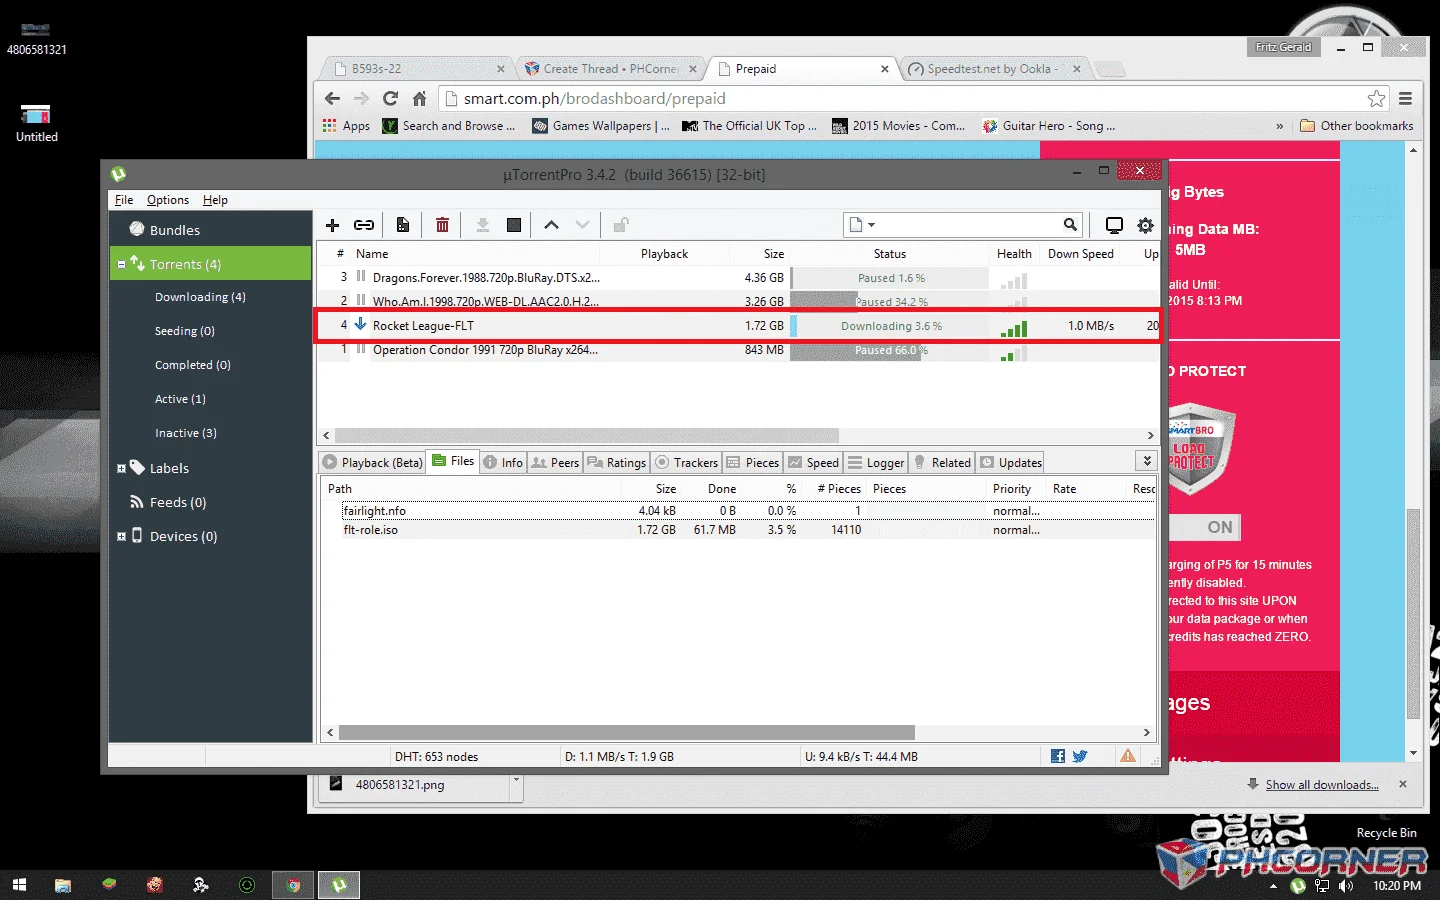Open Other bookmarks folder

(x=1356, y=126)
